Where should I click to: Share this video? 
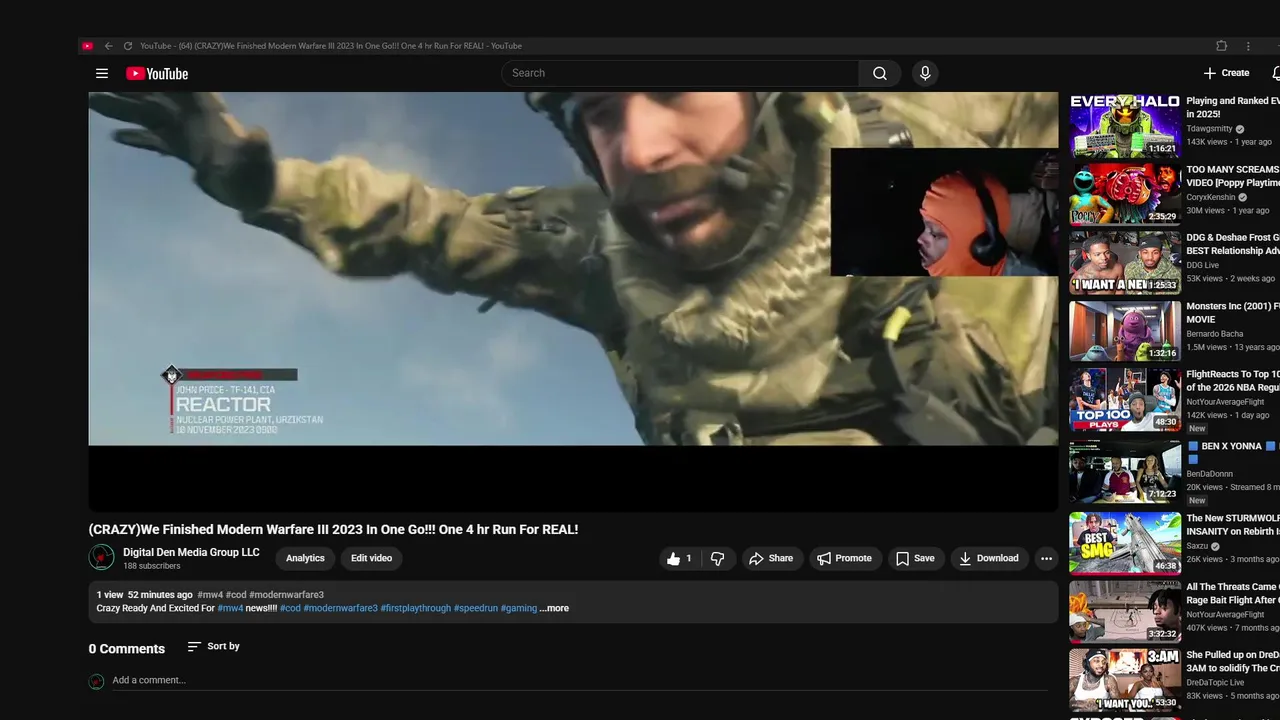tap(771, 559)
